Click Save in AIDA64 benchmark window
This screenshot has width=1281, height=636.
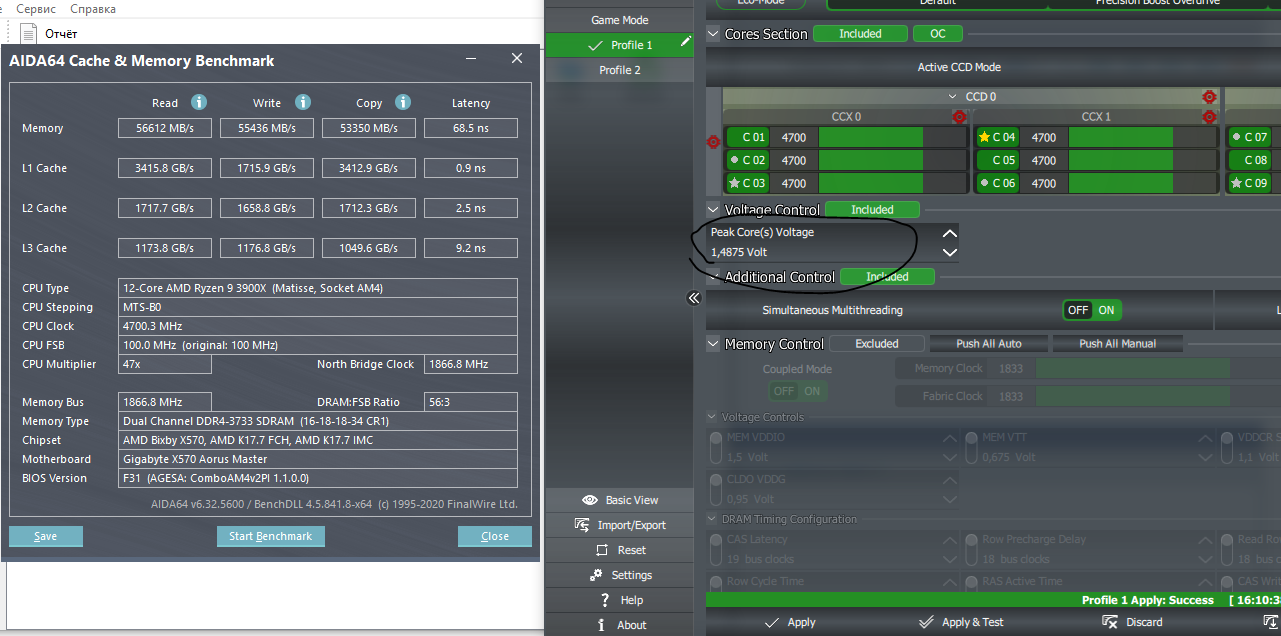46,536
